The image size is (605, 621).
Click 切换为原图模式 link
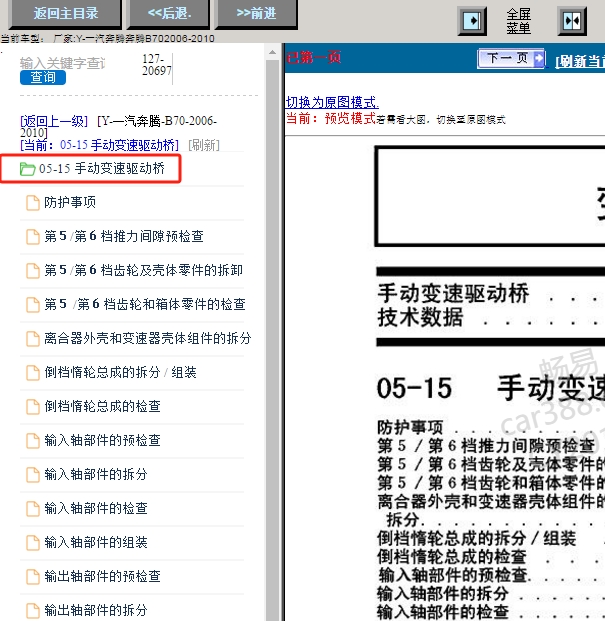[x=332, y=103]
